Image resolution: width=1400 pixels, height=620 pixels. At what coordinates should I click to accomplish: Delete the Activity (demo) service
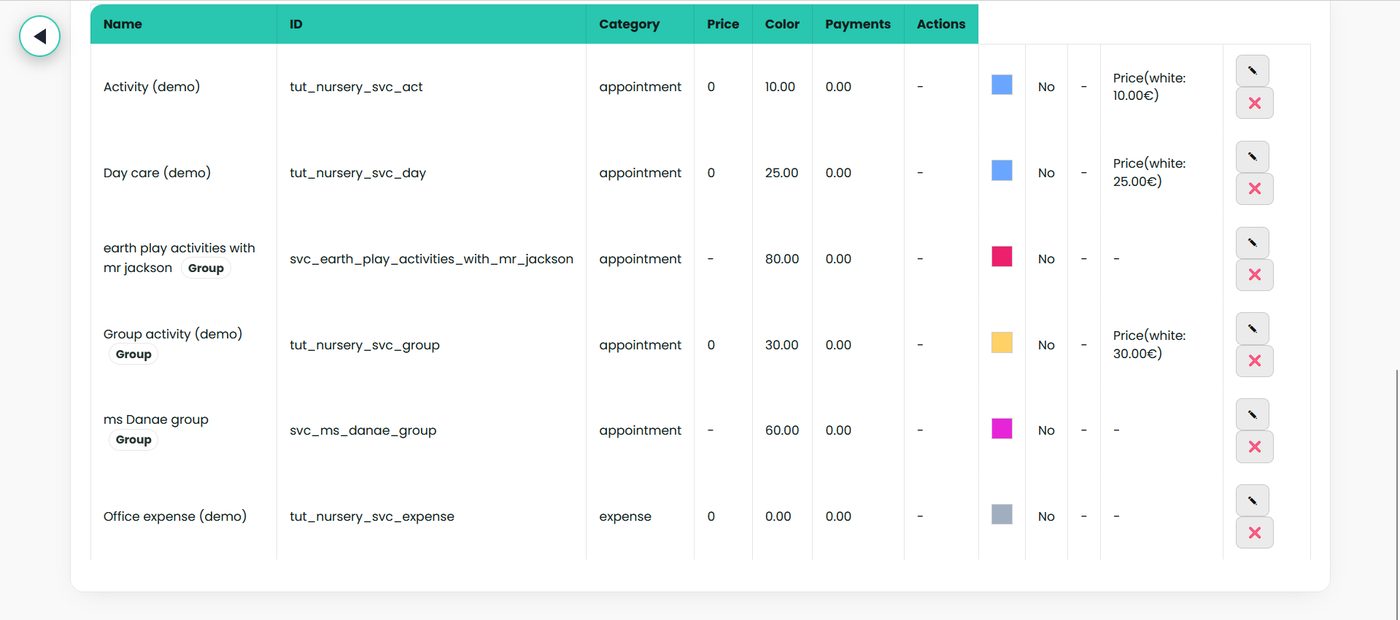tap(1254, 103)
